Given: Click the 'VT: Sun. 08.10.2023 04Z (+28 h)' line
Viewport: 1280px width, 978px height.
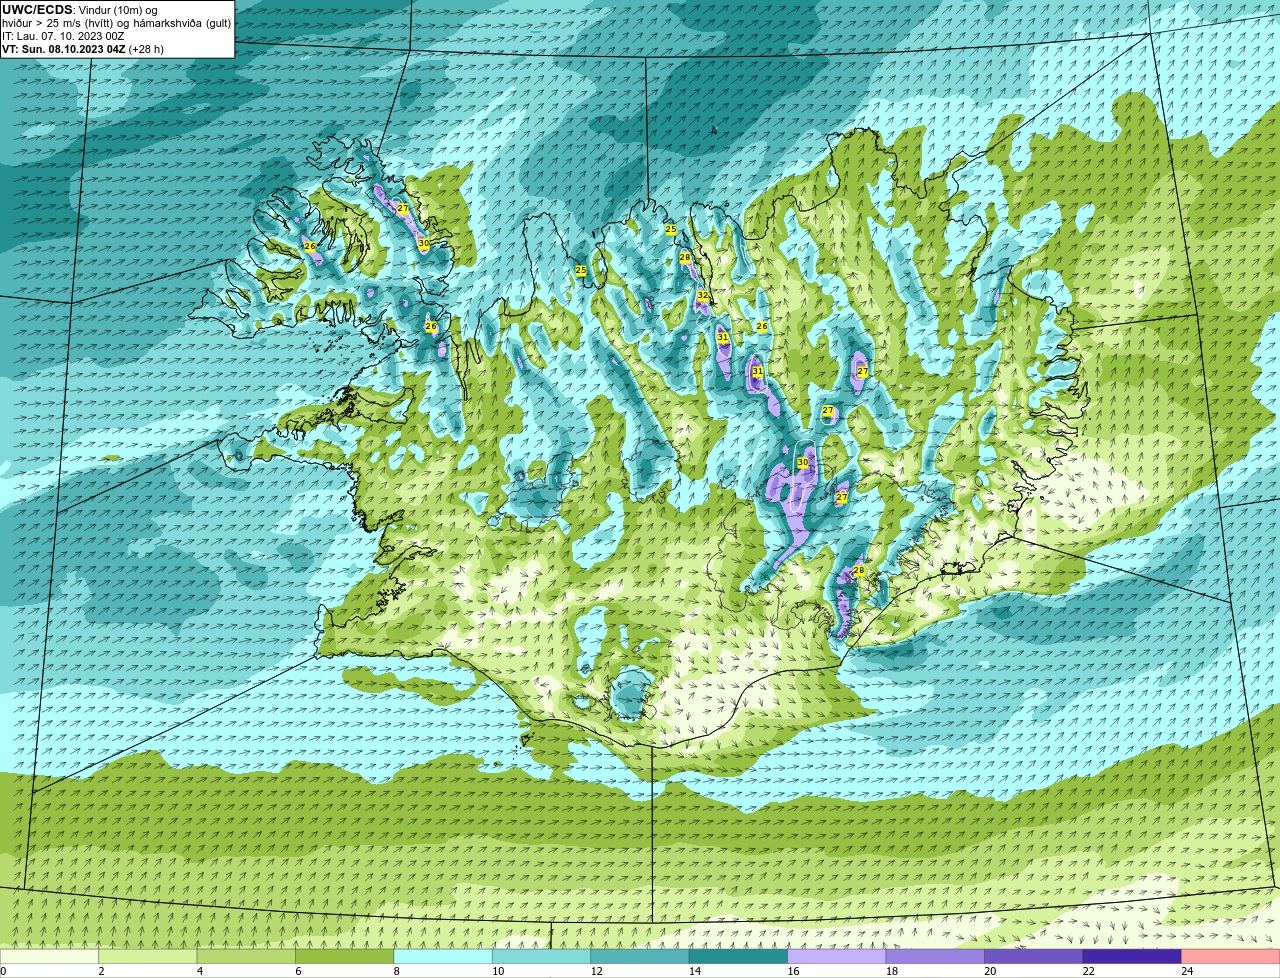Looking at the screenshot, I should [83, 49].
